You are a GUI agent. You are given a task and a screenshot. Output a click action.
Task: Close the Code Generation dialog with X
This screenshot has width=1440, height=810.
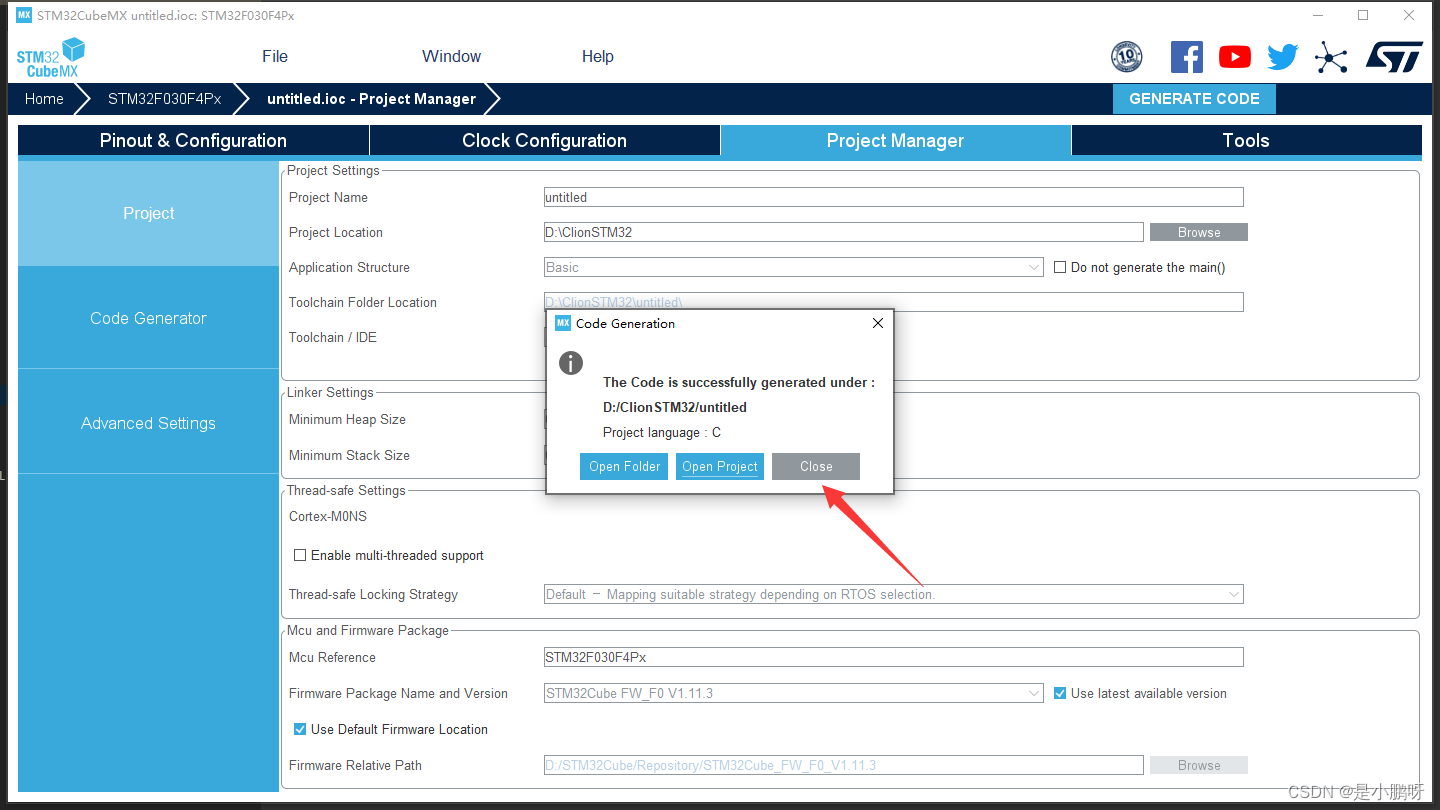point(878,323)
